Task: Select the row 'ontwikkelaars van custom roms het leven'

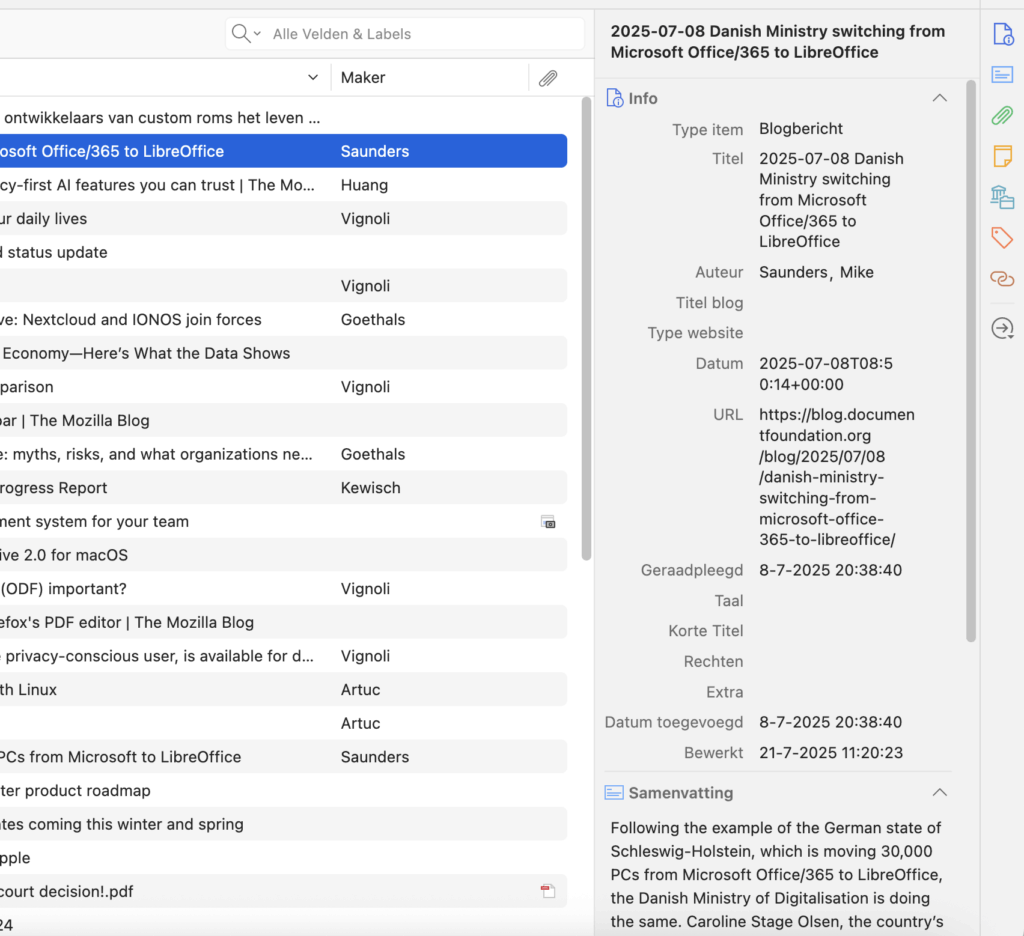Action: (x=283, y=118)
